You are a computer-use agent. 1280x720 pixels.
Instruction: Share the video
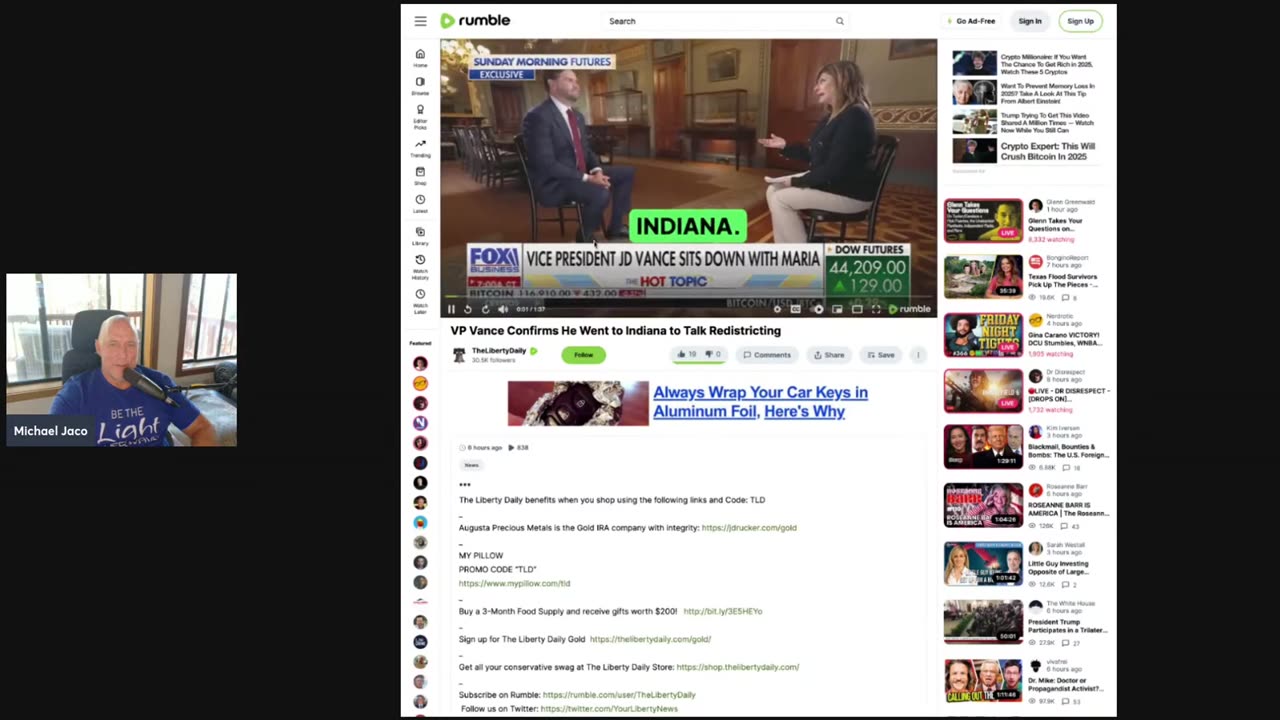829,354
